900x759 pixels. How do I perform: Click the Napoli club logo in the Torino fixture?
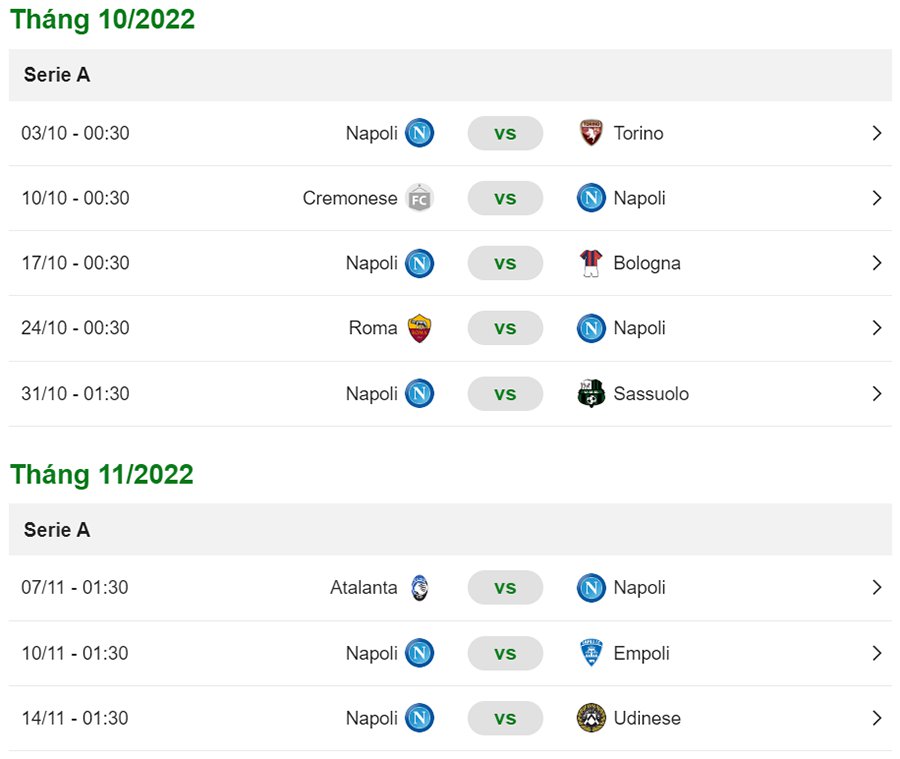[x=417, y=133]
